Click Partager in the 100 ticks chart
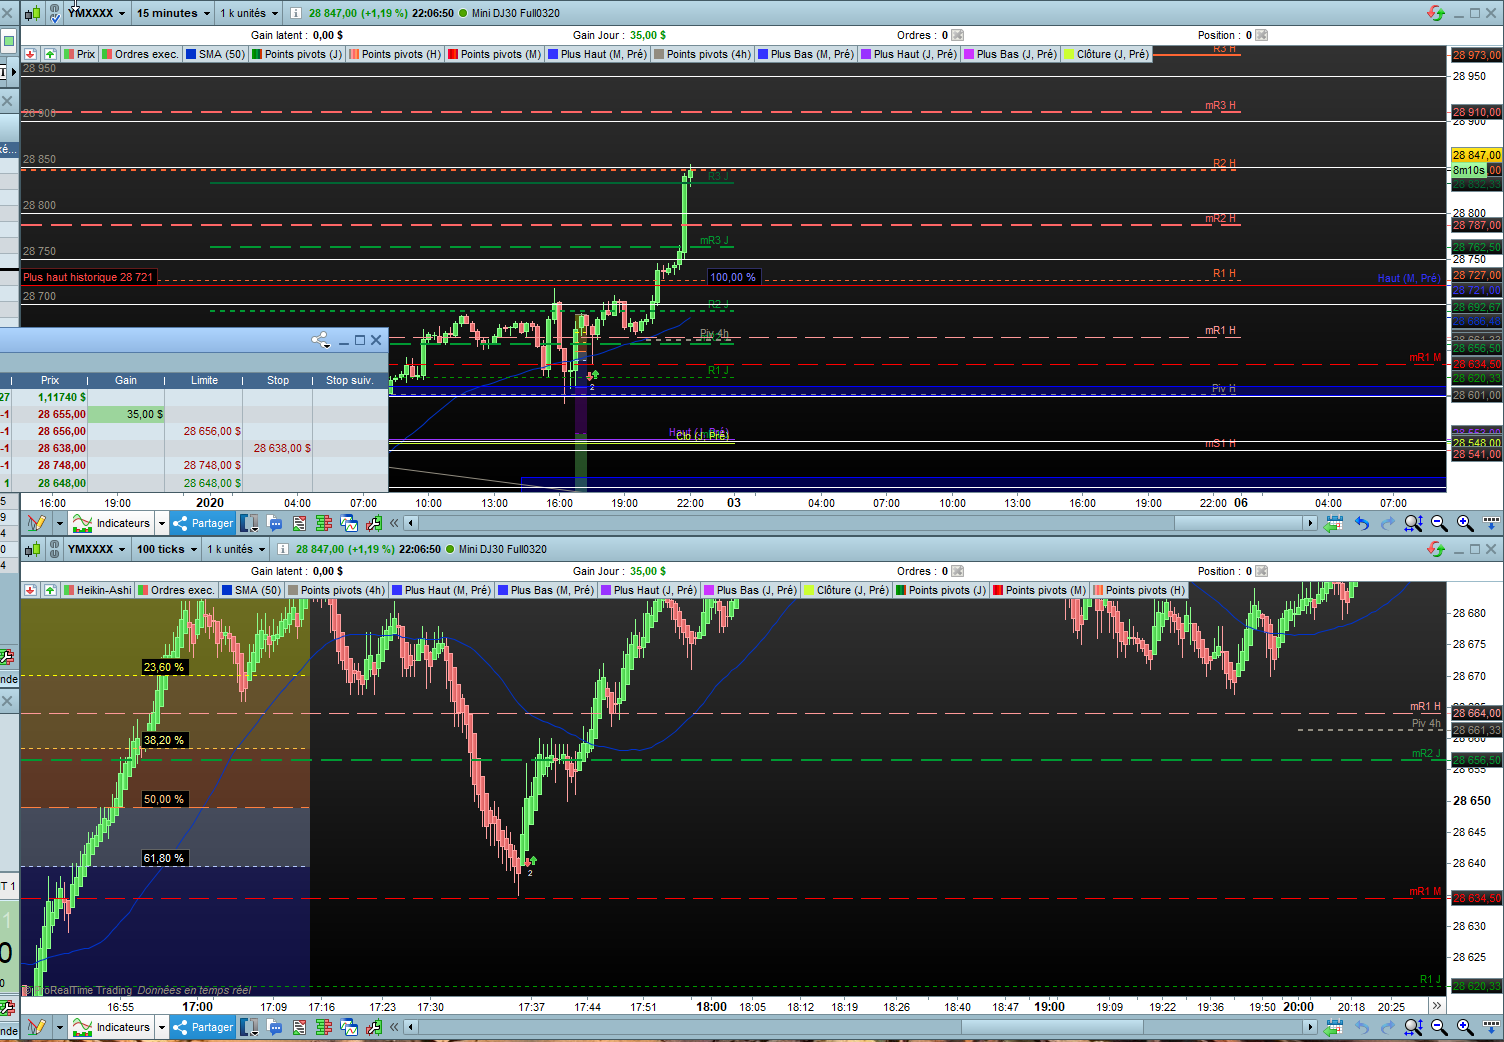Screen dimensions: 1504x1042 pos(203,1027)
